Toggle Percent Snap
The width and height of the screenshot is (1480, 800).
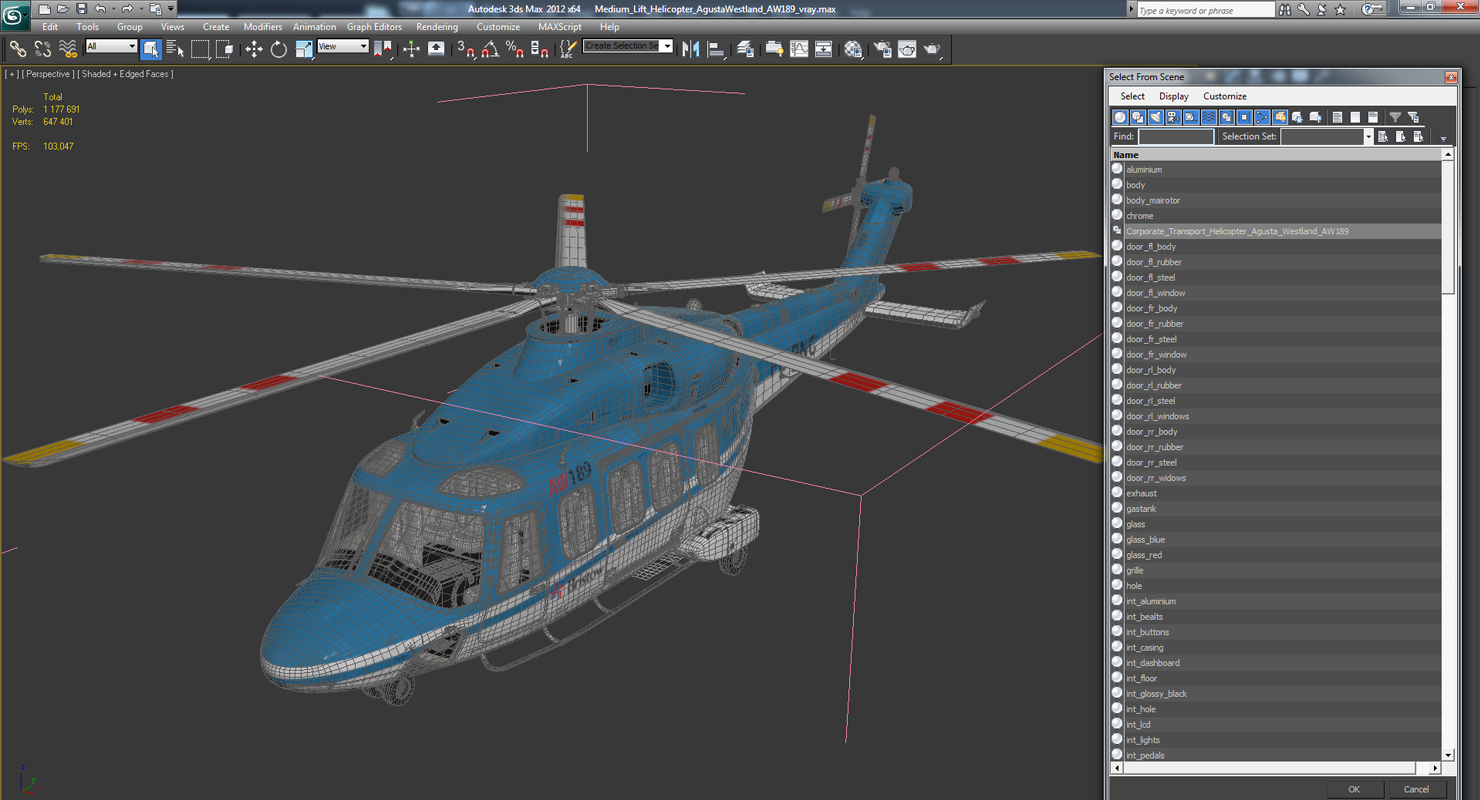(x=515, y=48)
